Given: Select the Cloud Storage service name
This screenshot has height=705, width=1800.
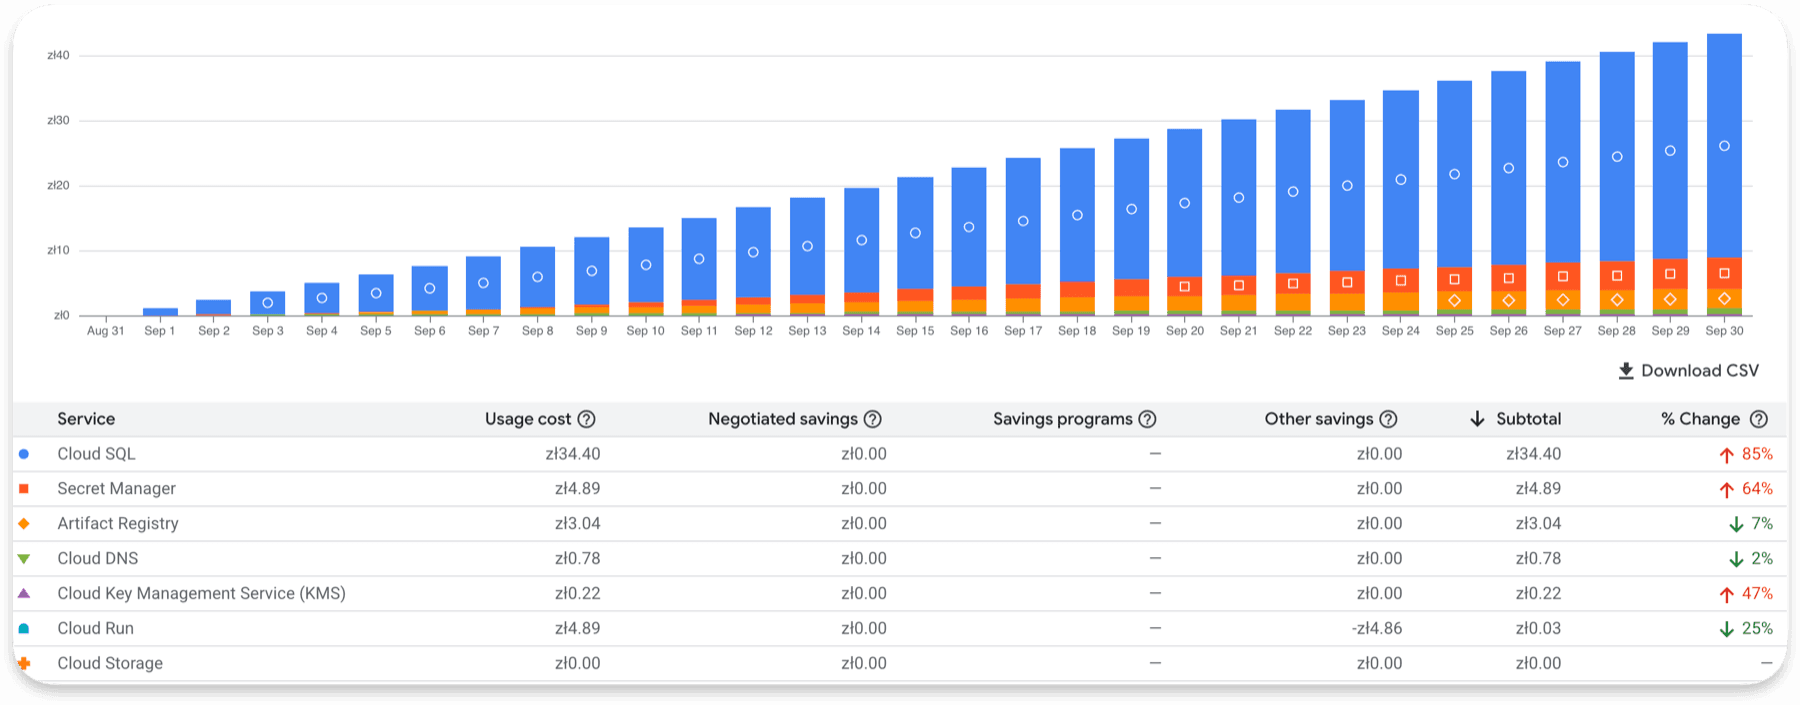Looking at the screenshot, I should point(110,664).
